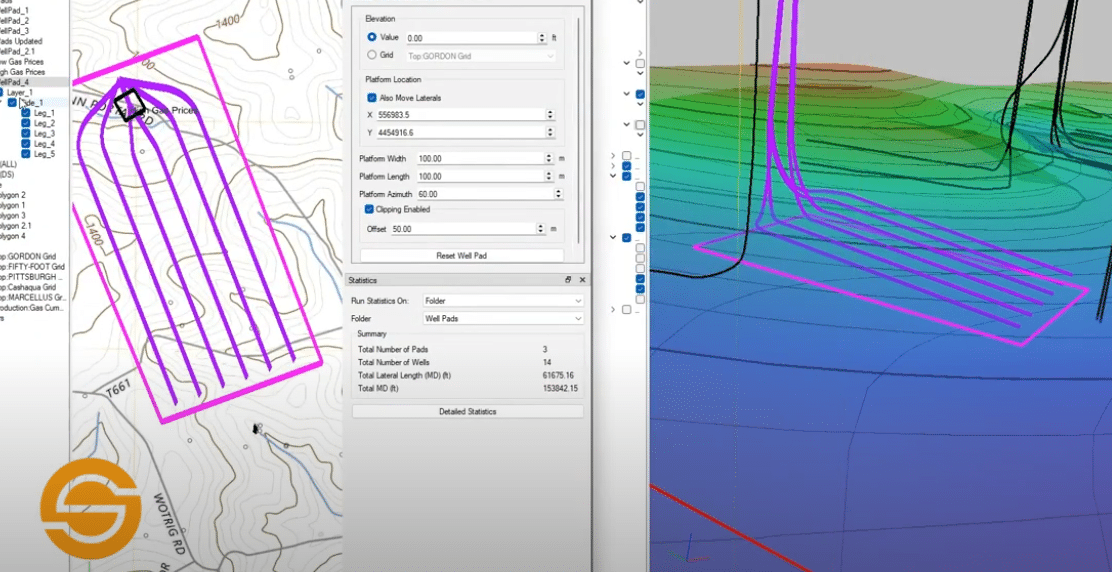Click the Platform Width spinner arrows
The height and width of the screenshot is (572, 1112).
pyautogui.click(x=549, y=159)
